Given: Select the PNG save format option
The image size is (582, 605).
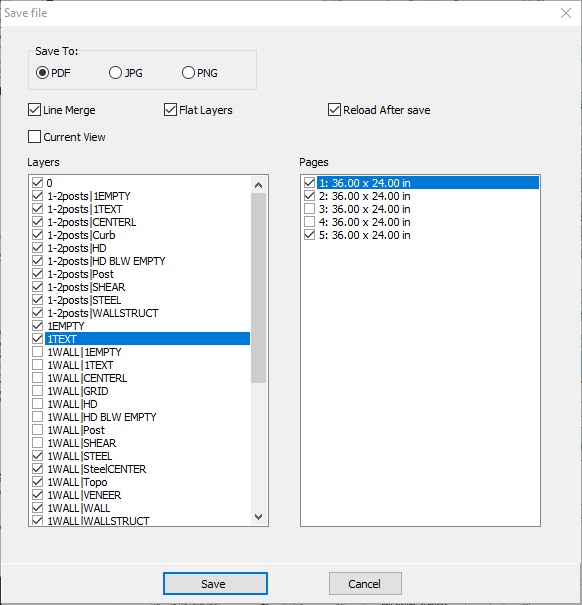Looking at the screenshot, I should coord(188,73).
